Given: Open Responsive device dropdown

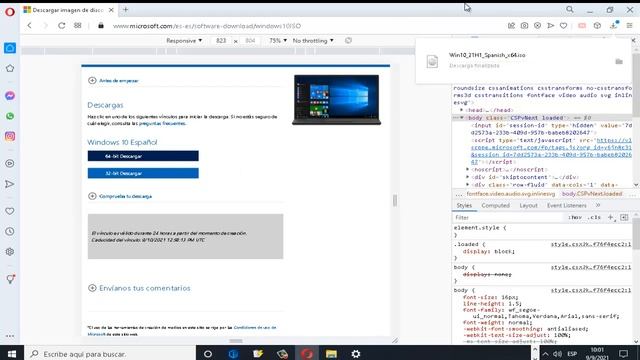Looking at the screenshot, I should [184, 40].
